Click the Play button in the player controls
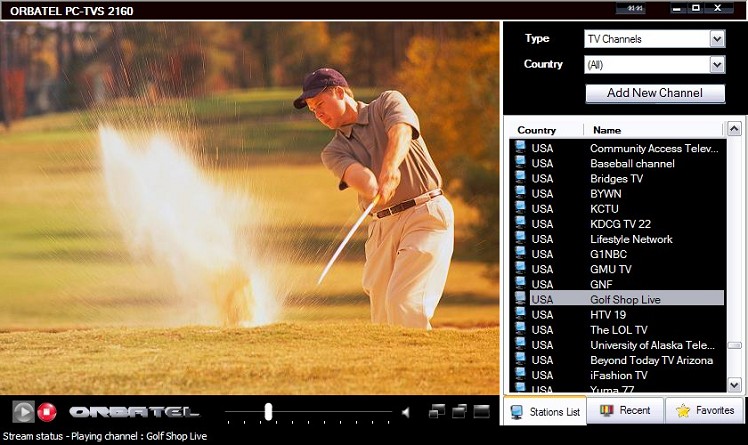The width and height of the screenshot is (748, 445). tap(23, 412)
